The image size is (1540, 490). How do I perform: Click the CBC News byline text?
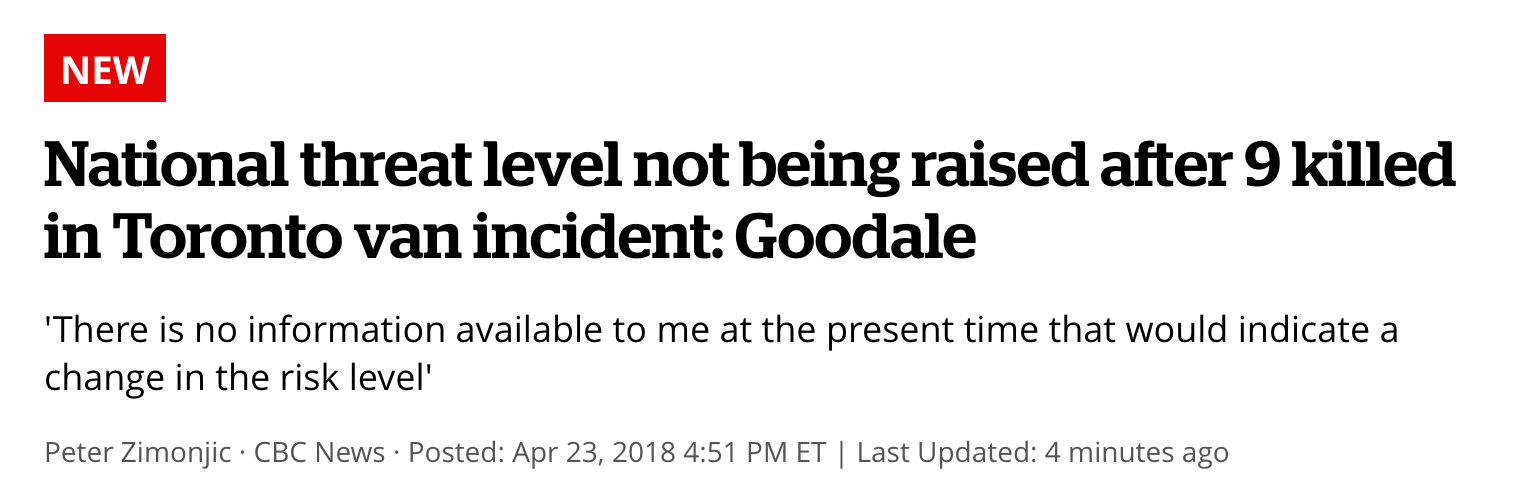click(x=319, y=452)
